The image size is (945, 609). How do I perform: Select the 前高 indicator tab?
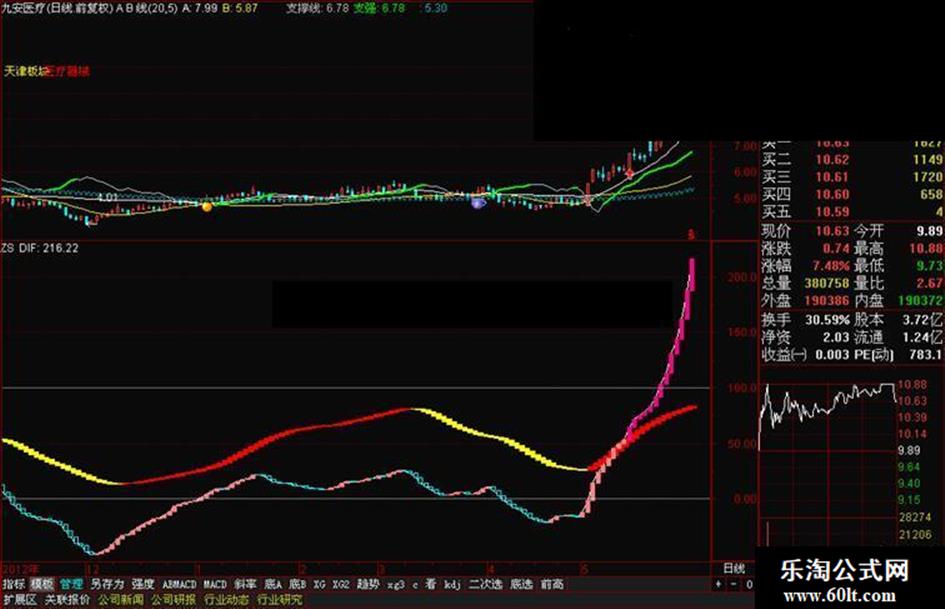click(551, 584)
